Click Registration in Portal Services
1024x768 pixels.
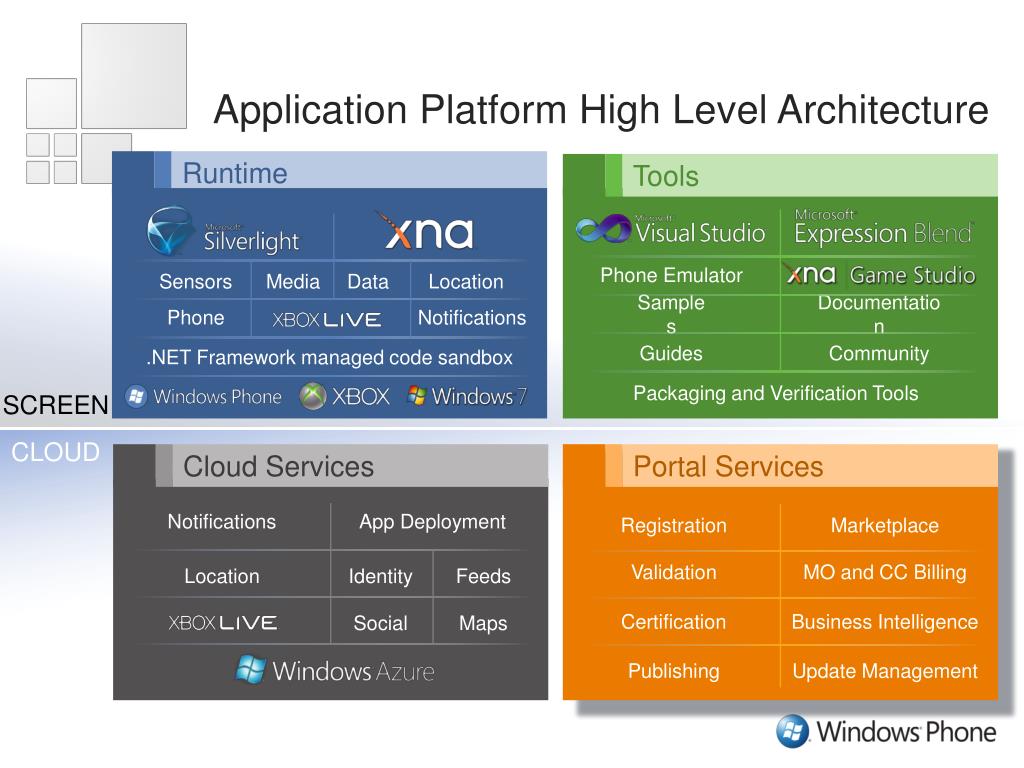(x=673, y=526)
